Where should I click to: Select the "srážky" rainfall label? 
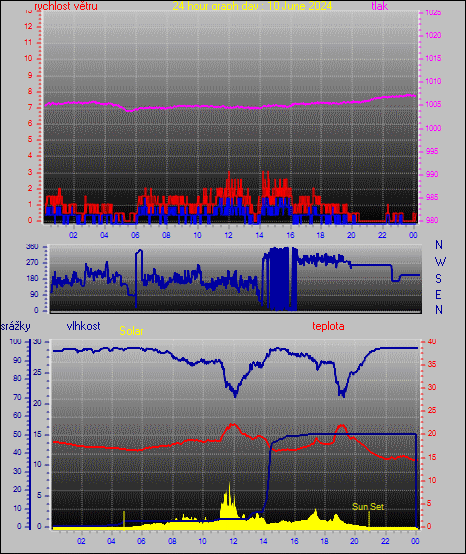(x=16, y=326)
